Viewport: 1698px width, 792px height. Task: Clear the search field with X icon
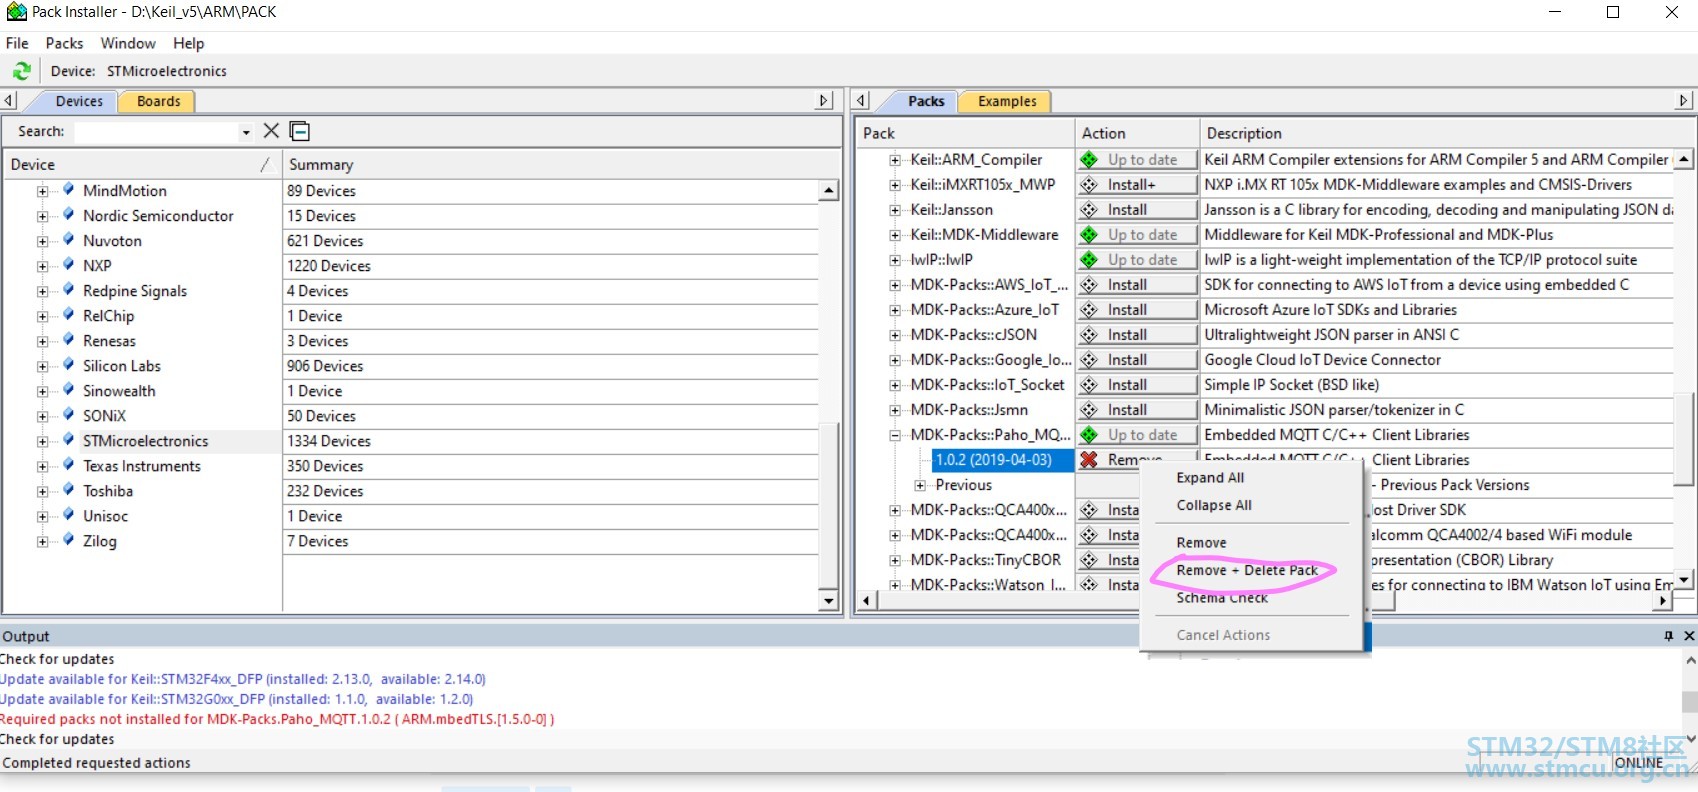pyautogui.click(x=271, y=131)
